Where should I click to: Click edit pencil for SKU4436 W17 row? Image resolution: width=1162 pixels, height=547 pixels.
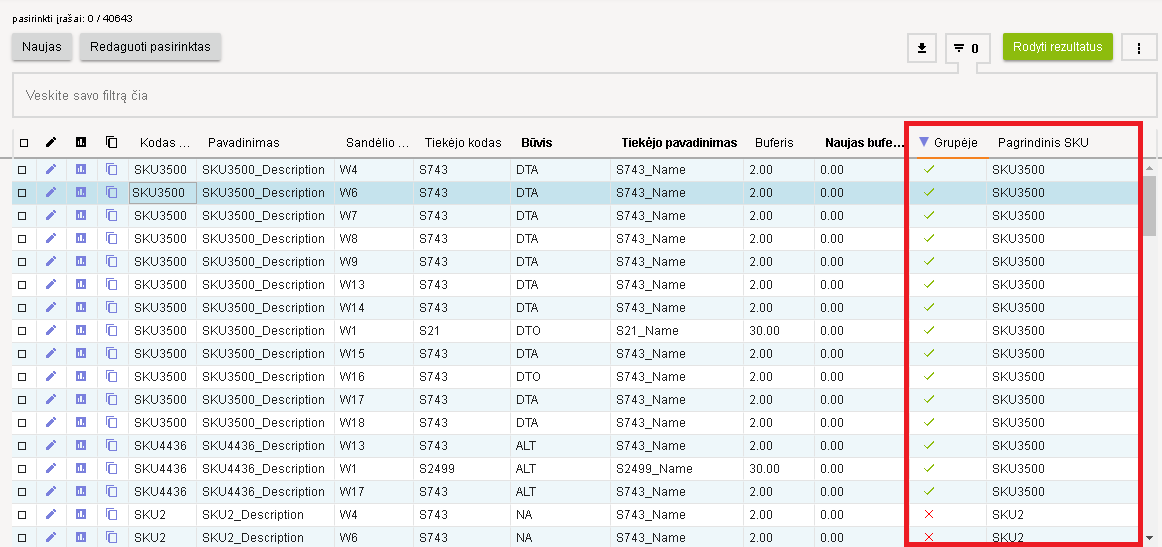(x=51, y=492)
